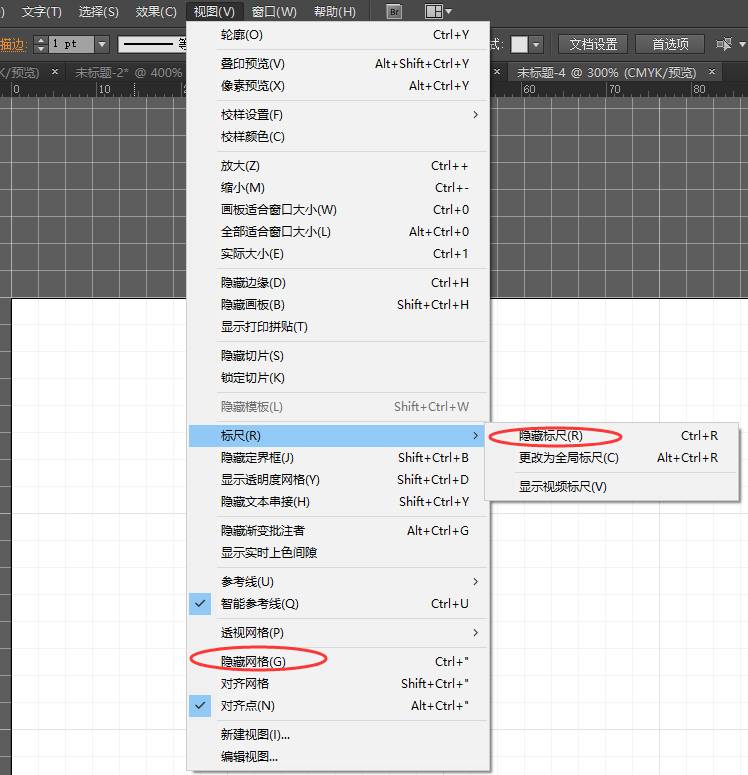Switch to 未标题-2* @ 400% tab
Viewport: 748px width, 775px height.
(x=129, y=73)
